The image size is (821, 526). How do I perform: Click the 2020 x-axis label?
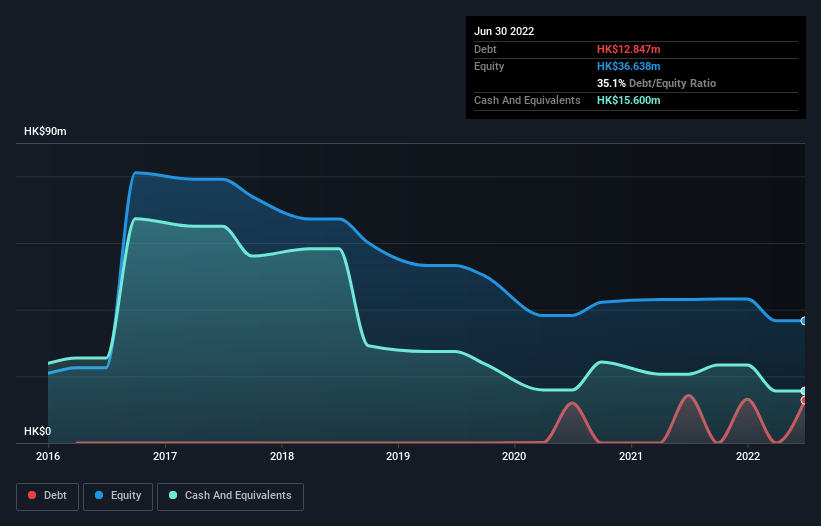[514, 456]
